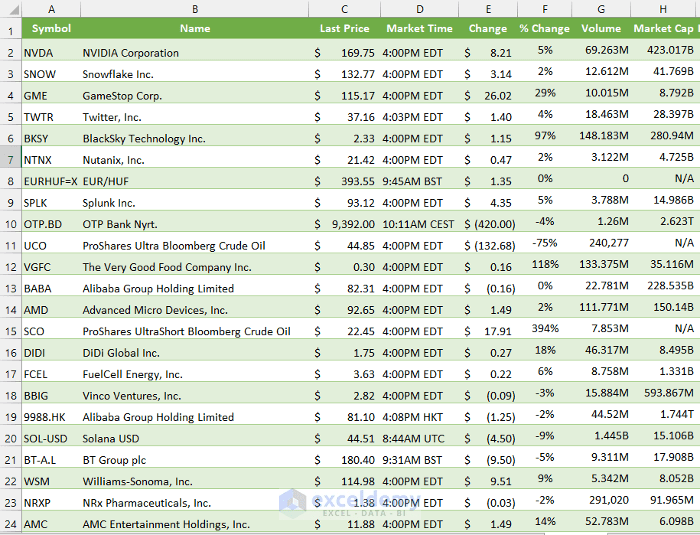Click the Volume header cell
This screenshot has height=535, width=700.
click(x=601, y=28)
